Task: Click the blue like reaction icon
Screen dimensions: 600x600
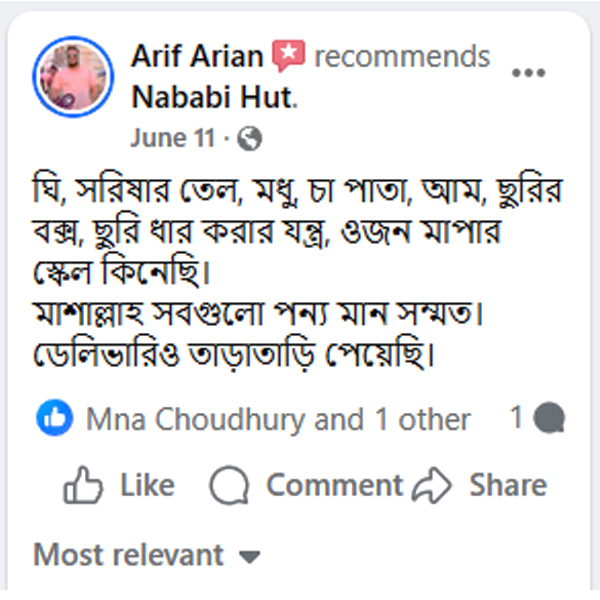Action: (54, 419)
